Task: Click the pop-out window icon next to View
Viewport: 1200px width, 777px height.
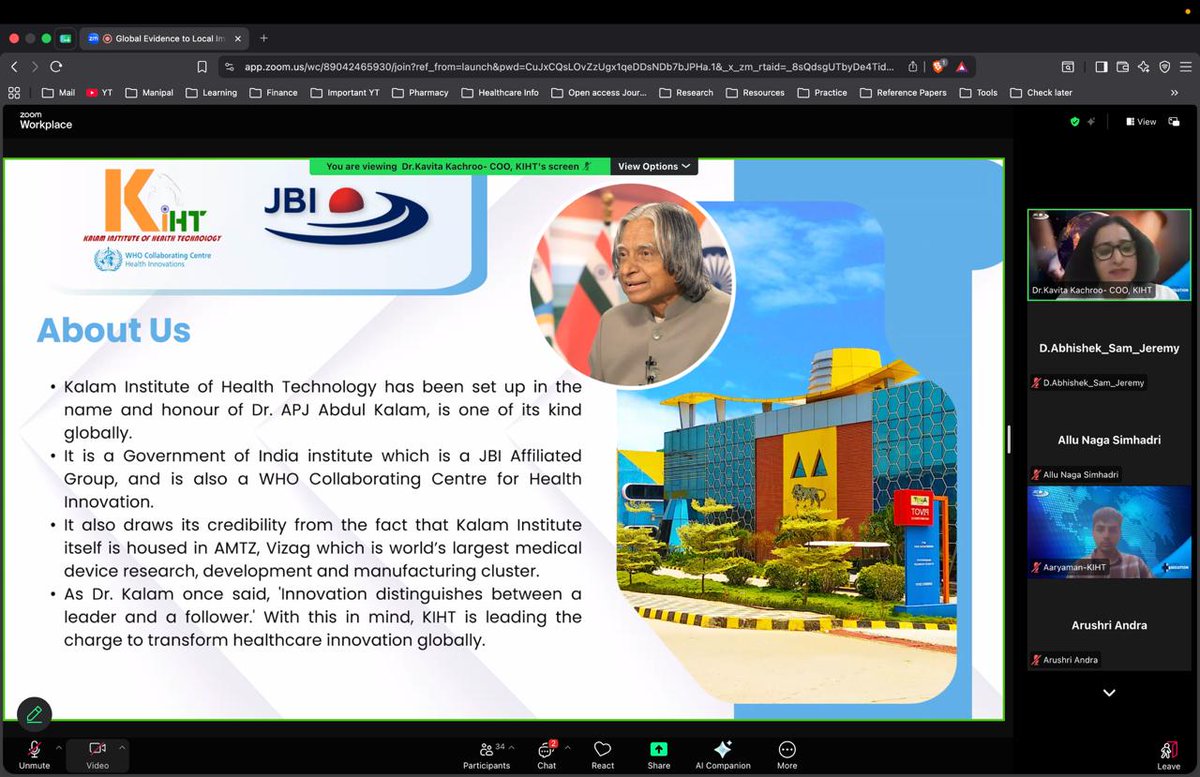Action: coord(1174,121)
